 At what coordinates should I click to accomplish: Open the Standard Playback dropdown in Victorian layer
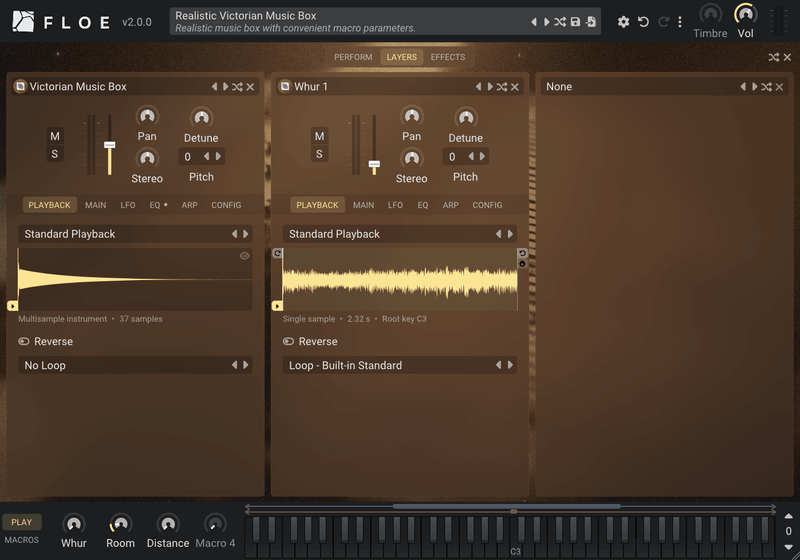(135, 234)
